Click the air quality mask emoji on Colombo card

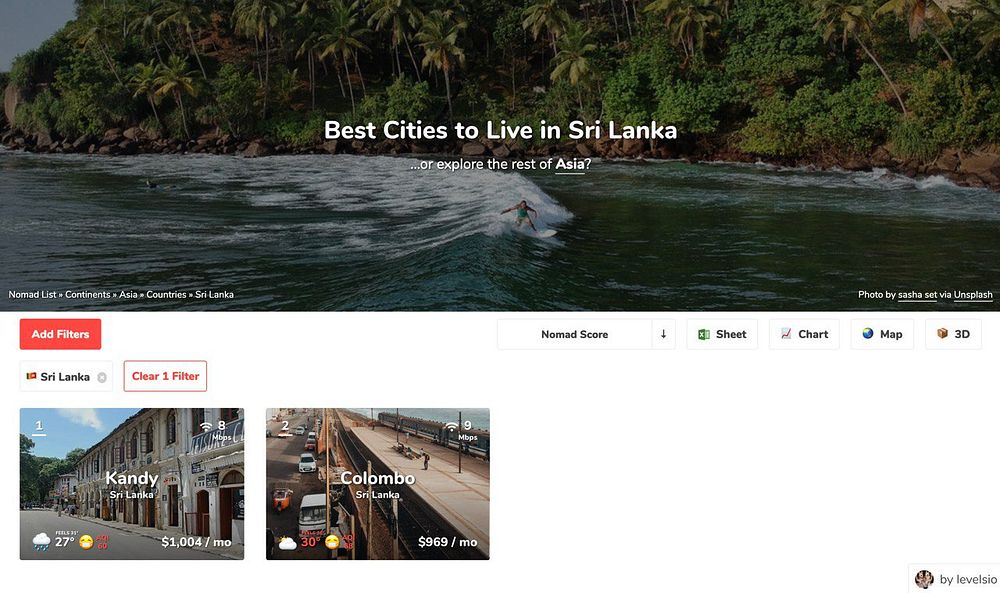[332, 542]
